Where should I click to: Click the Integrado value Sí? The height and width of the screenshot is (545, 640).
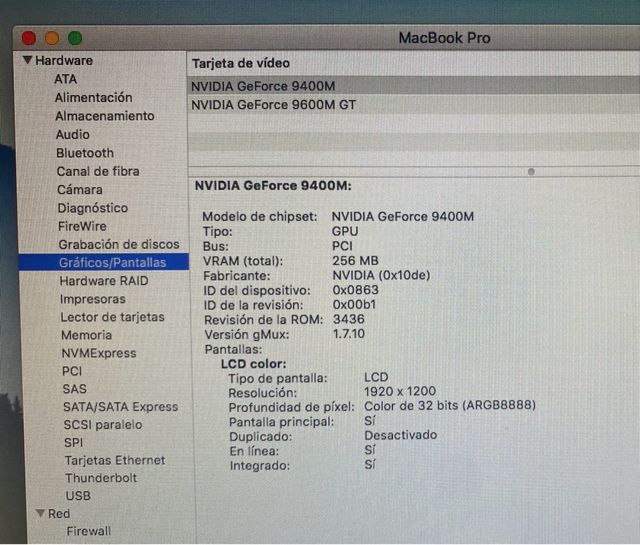click(x=370, y=464)
